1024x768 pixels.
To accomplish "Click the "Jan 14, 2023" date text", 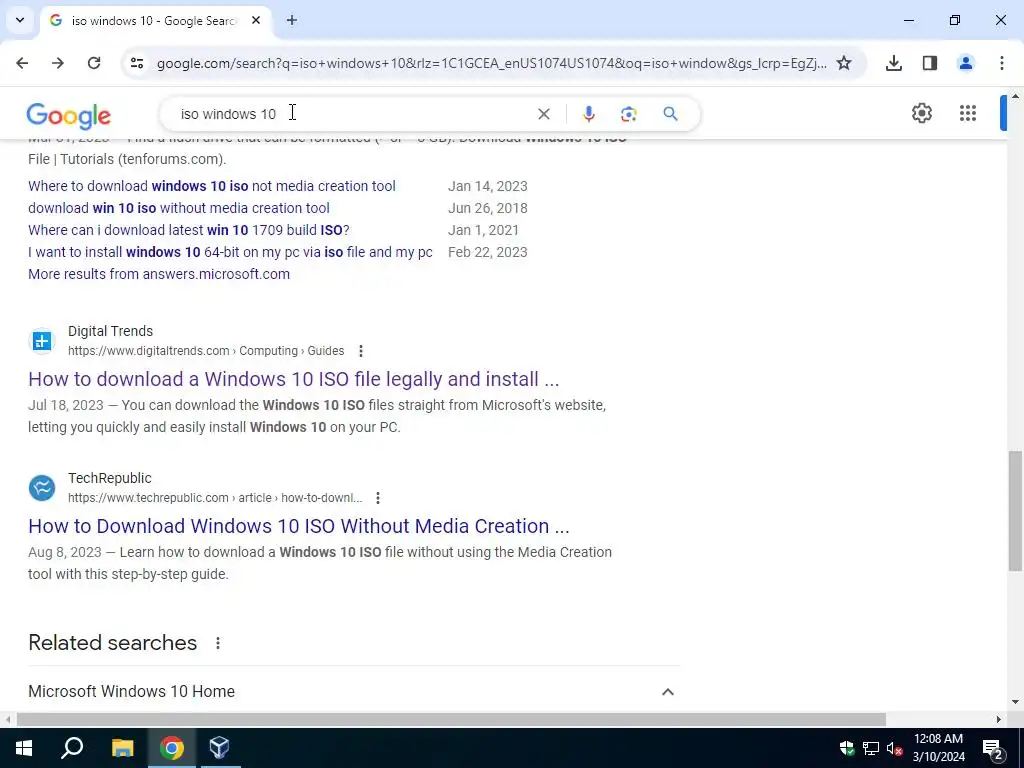I will (x=487, y=186).
